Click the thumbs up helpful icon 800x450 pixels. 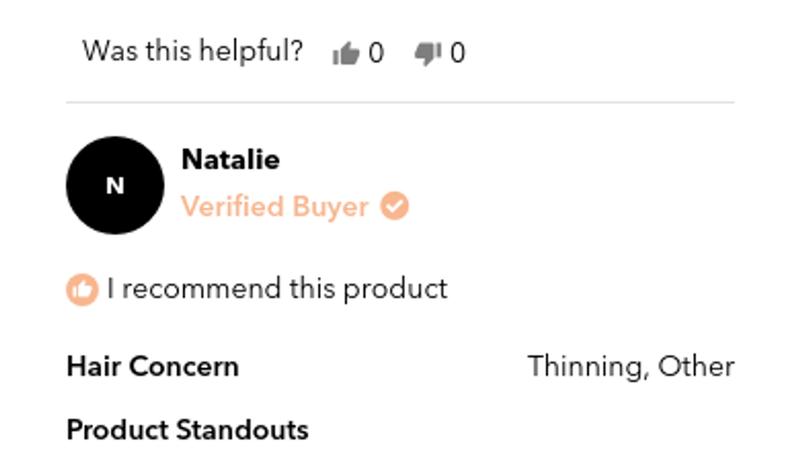tap(345, 53)
